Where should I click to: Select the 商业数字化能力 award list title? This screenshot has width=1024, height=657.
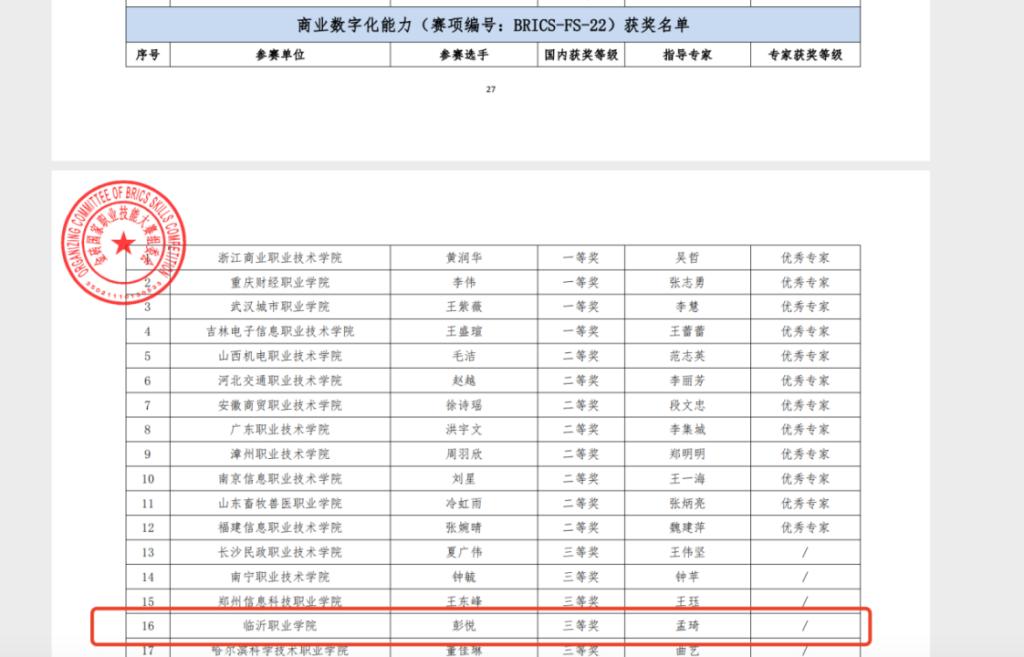coord(493,24)
